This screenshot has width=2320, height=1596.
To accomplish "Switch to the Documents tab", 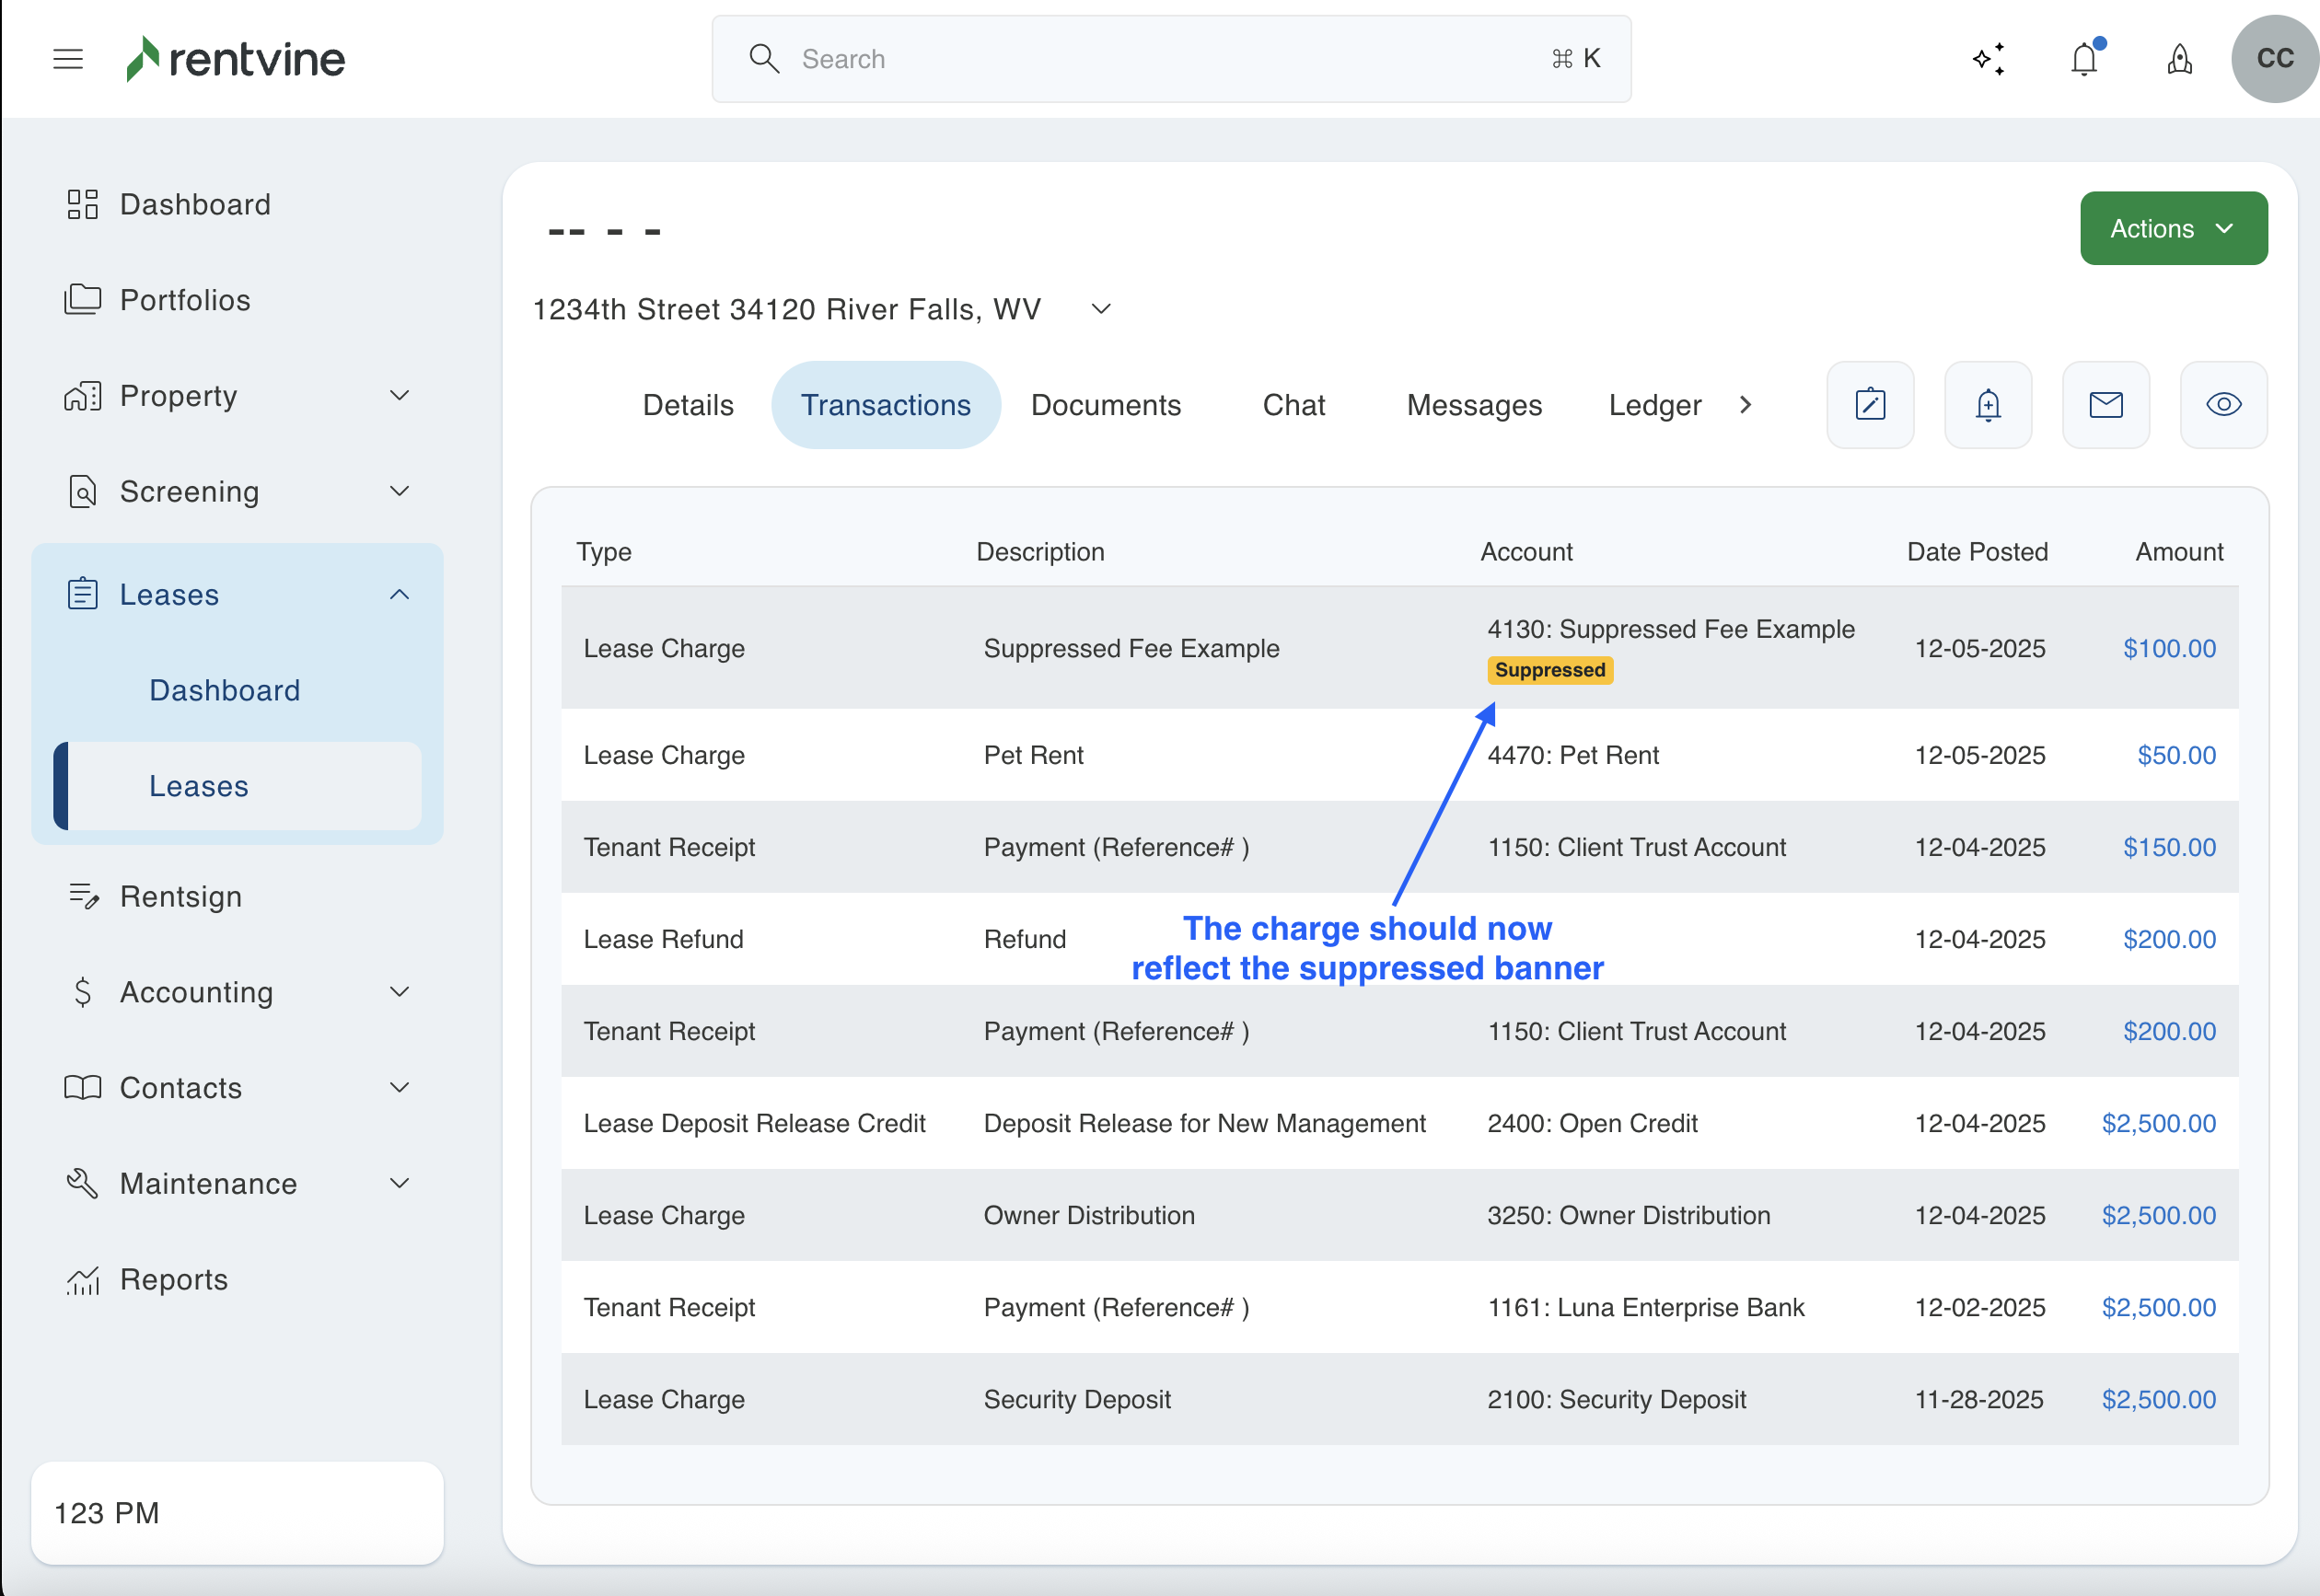I will click(1105, 405).
